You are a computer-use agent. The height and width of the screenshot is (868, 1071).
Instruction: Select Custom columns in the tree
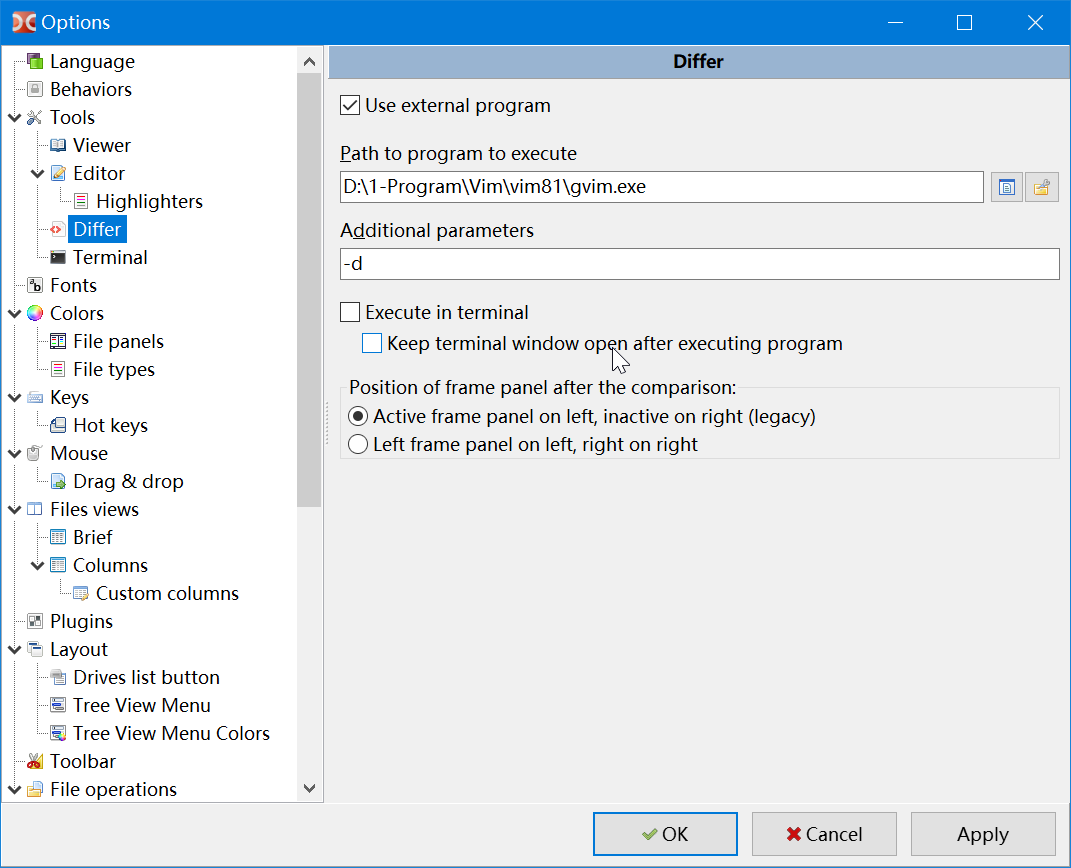point(167,594)
